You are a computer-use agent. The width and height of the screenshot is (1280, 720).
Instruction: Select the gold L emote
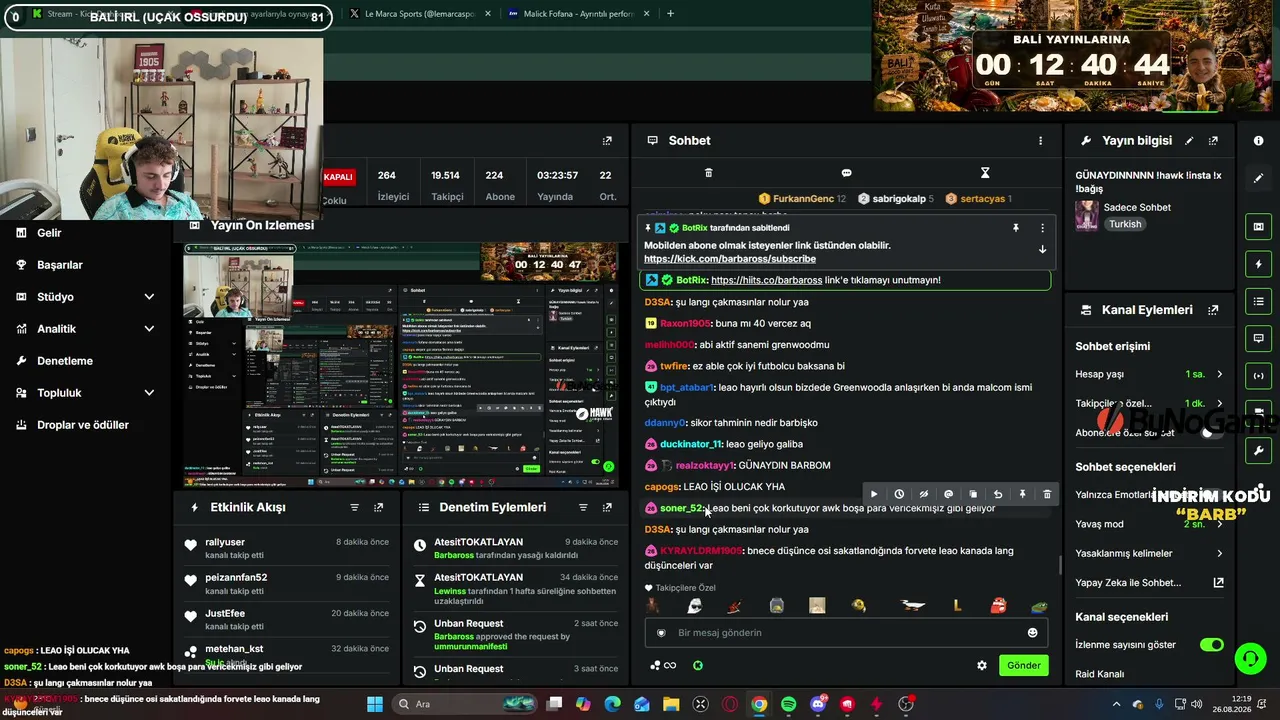point(957,605)
